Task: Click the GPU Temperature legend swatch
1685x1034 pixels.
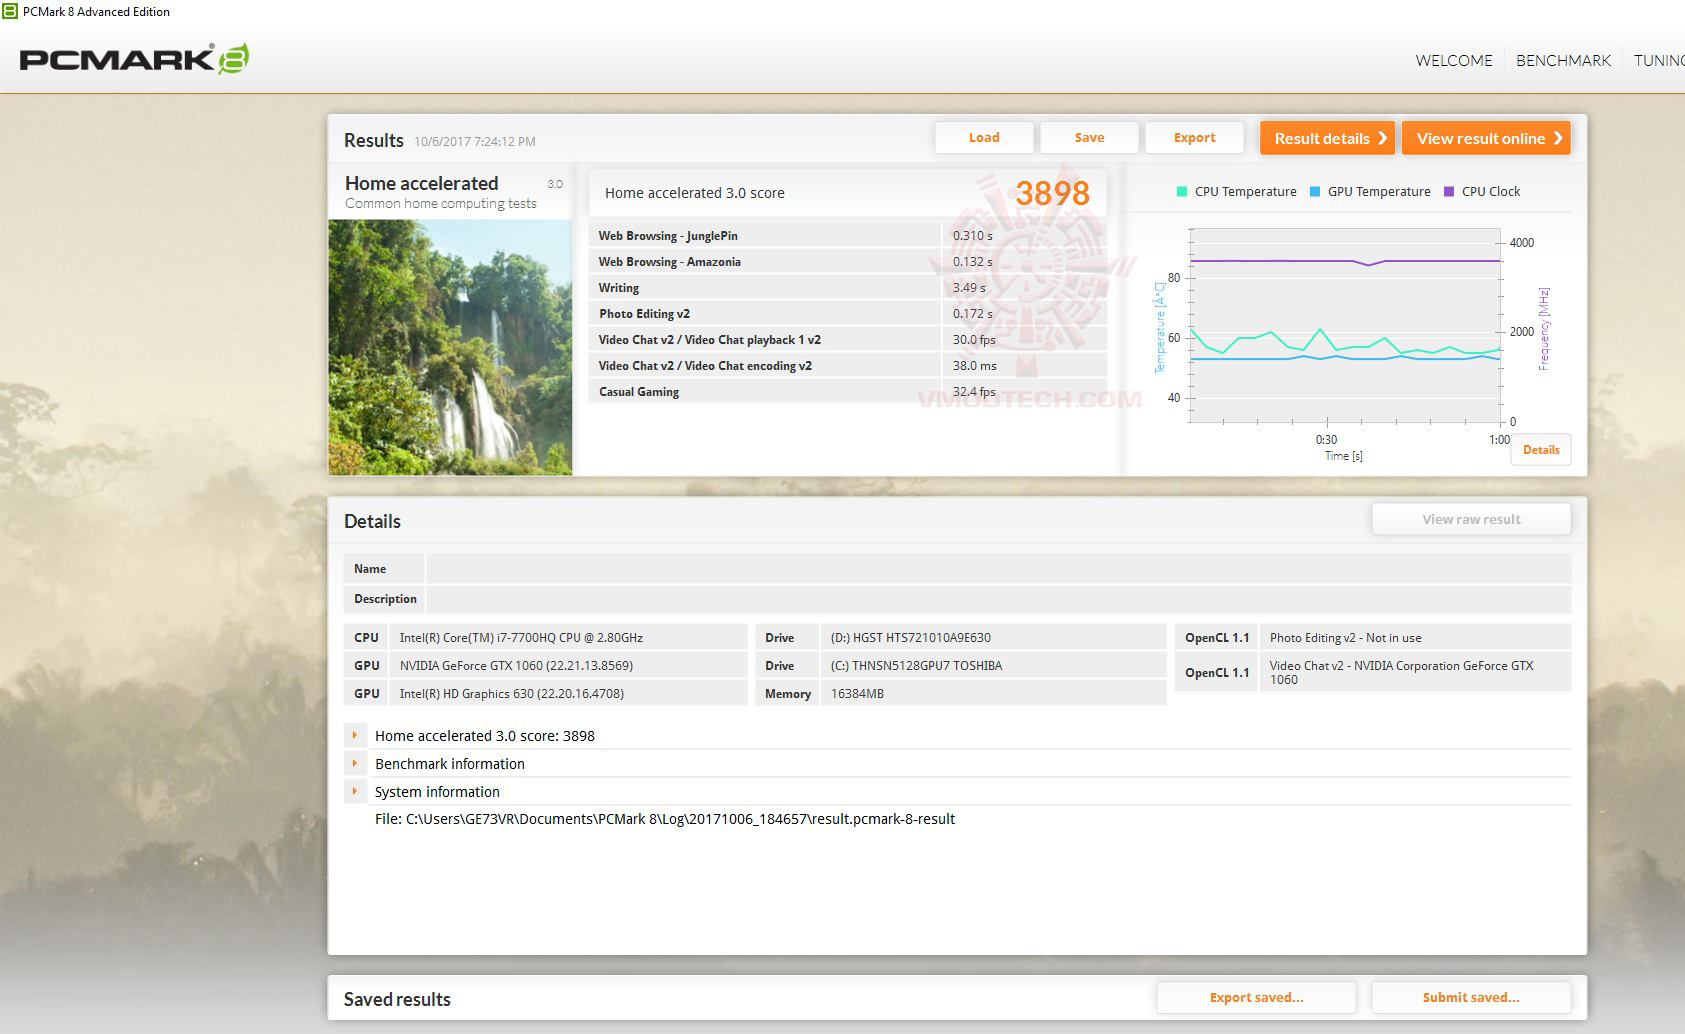Action: point(1315,192)
